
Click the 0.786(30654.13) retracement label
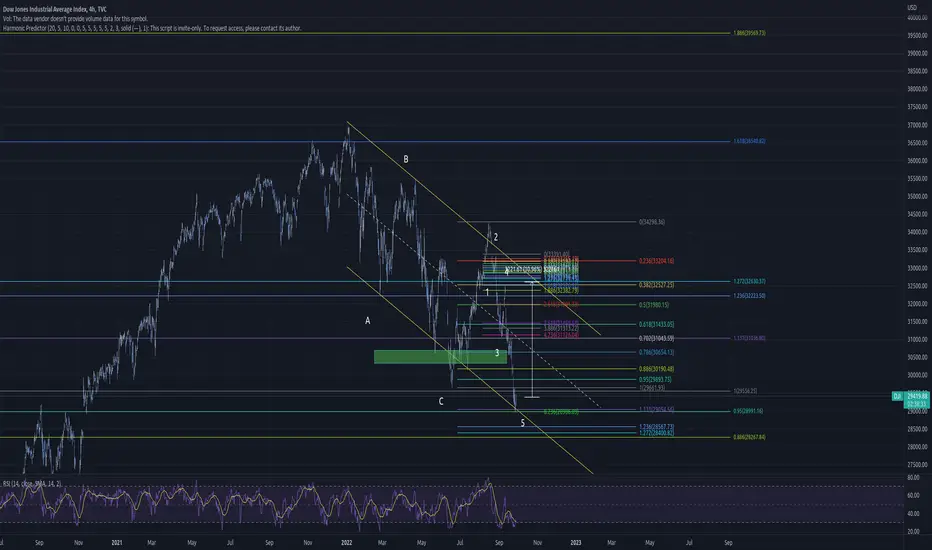[656, 353]
